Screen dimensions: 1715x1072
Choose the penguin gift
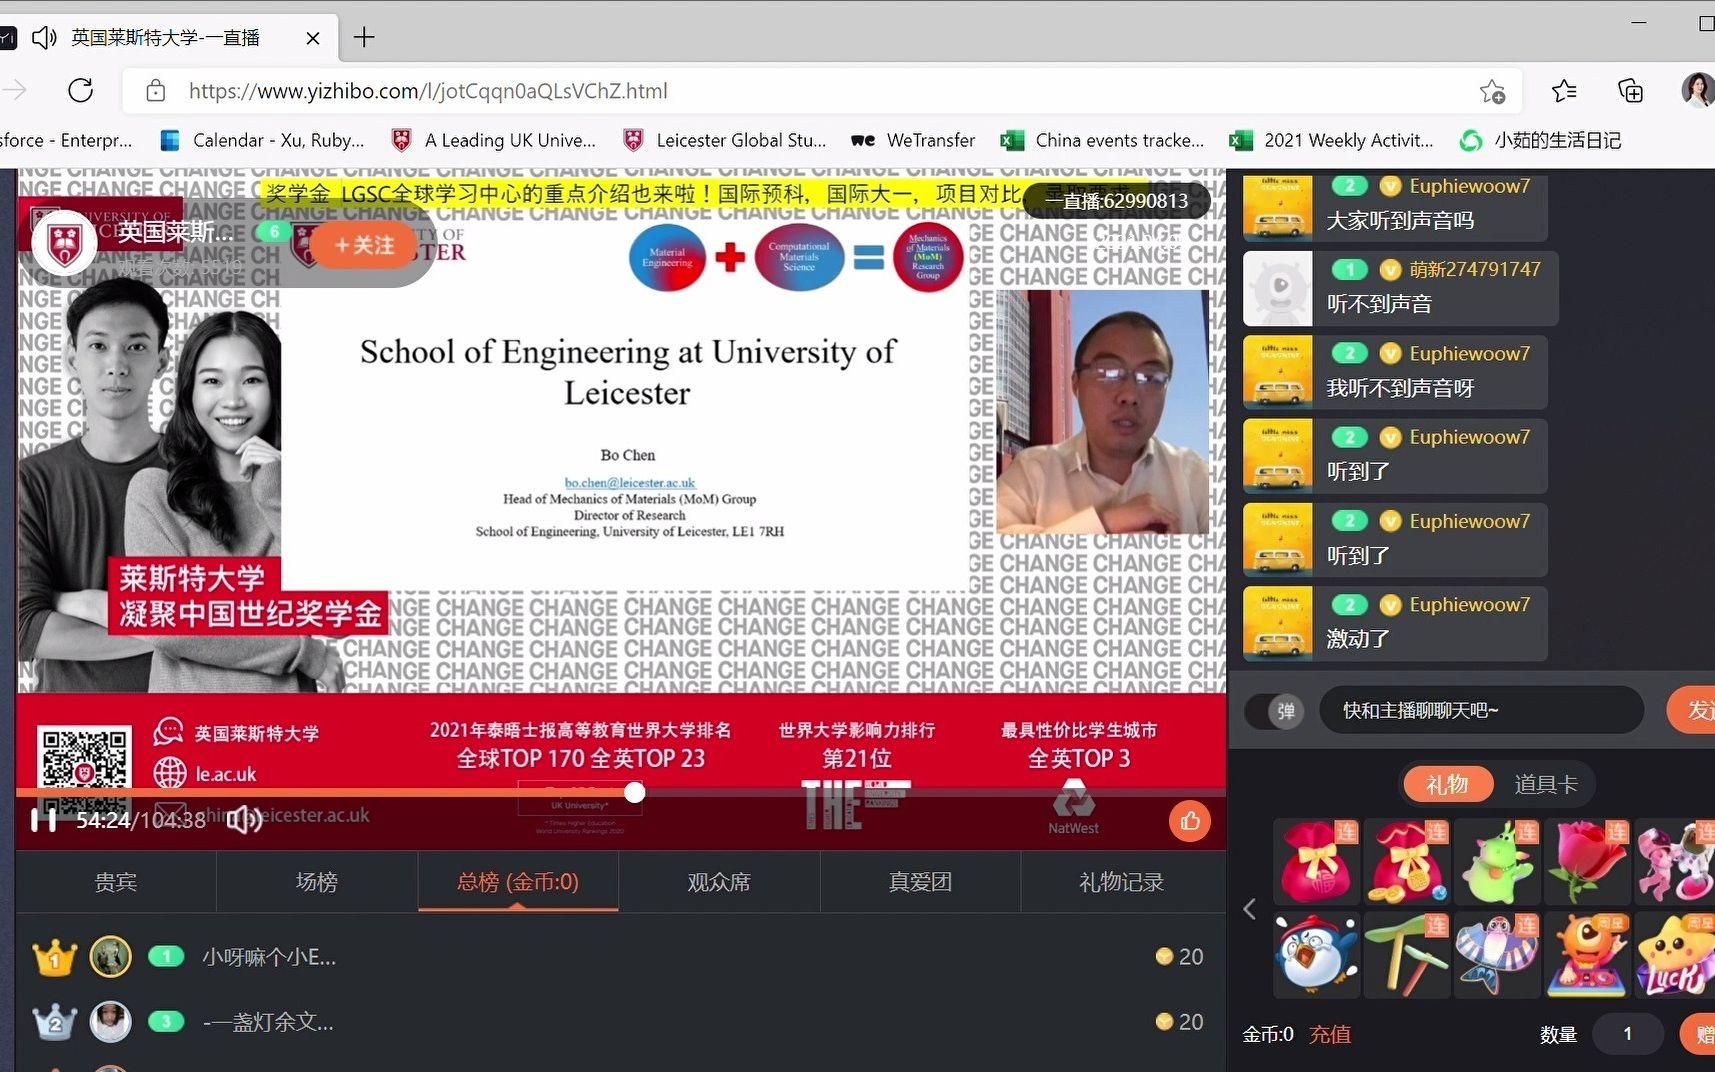1316,954
